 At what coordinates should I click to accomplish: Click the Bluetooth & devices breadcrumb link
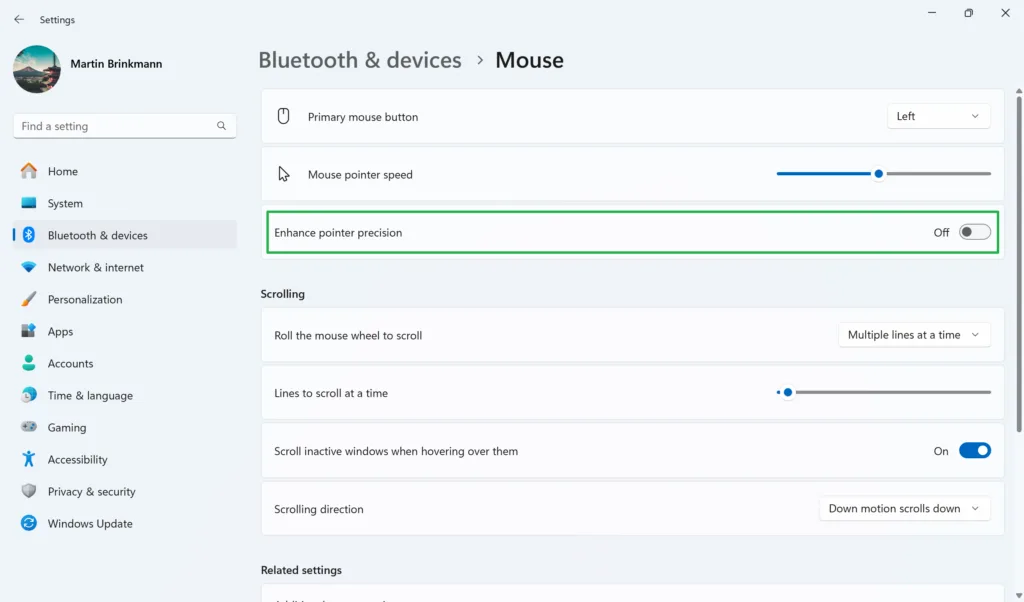(x=360, y=60)
